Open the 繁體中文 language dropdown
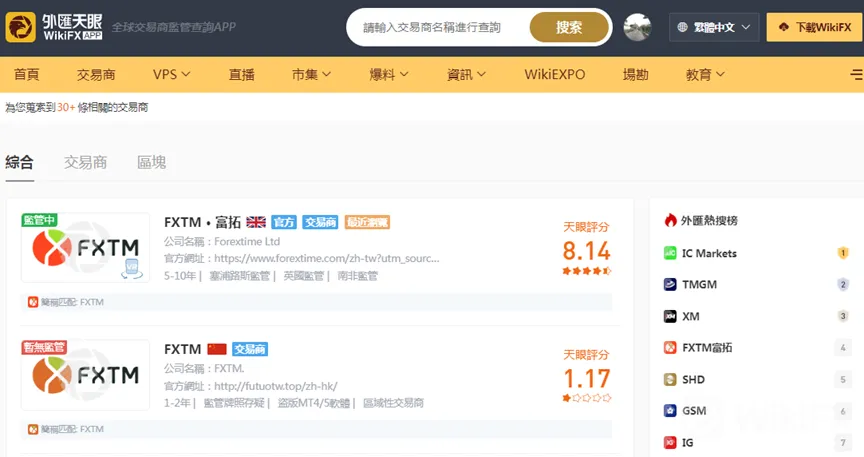864x457 pixels. pos(714,27)
